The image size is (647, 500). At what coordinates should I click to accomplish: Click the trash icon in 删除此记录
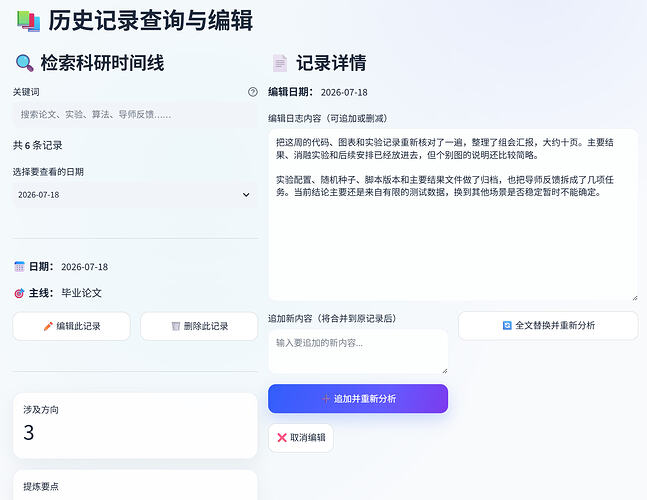(x=176, y=326)
